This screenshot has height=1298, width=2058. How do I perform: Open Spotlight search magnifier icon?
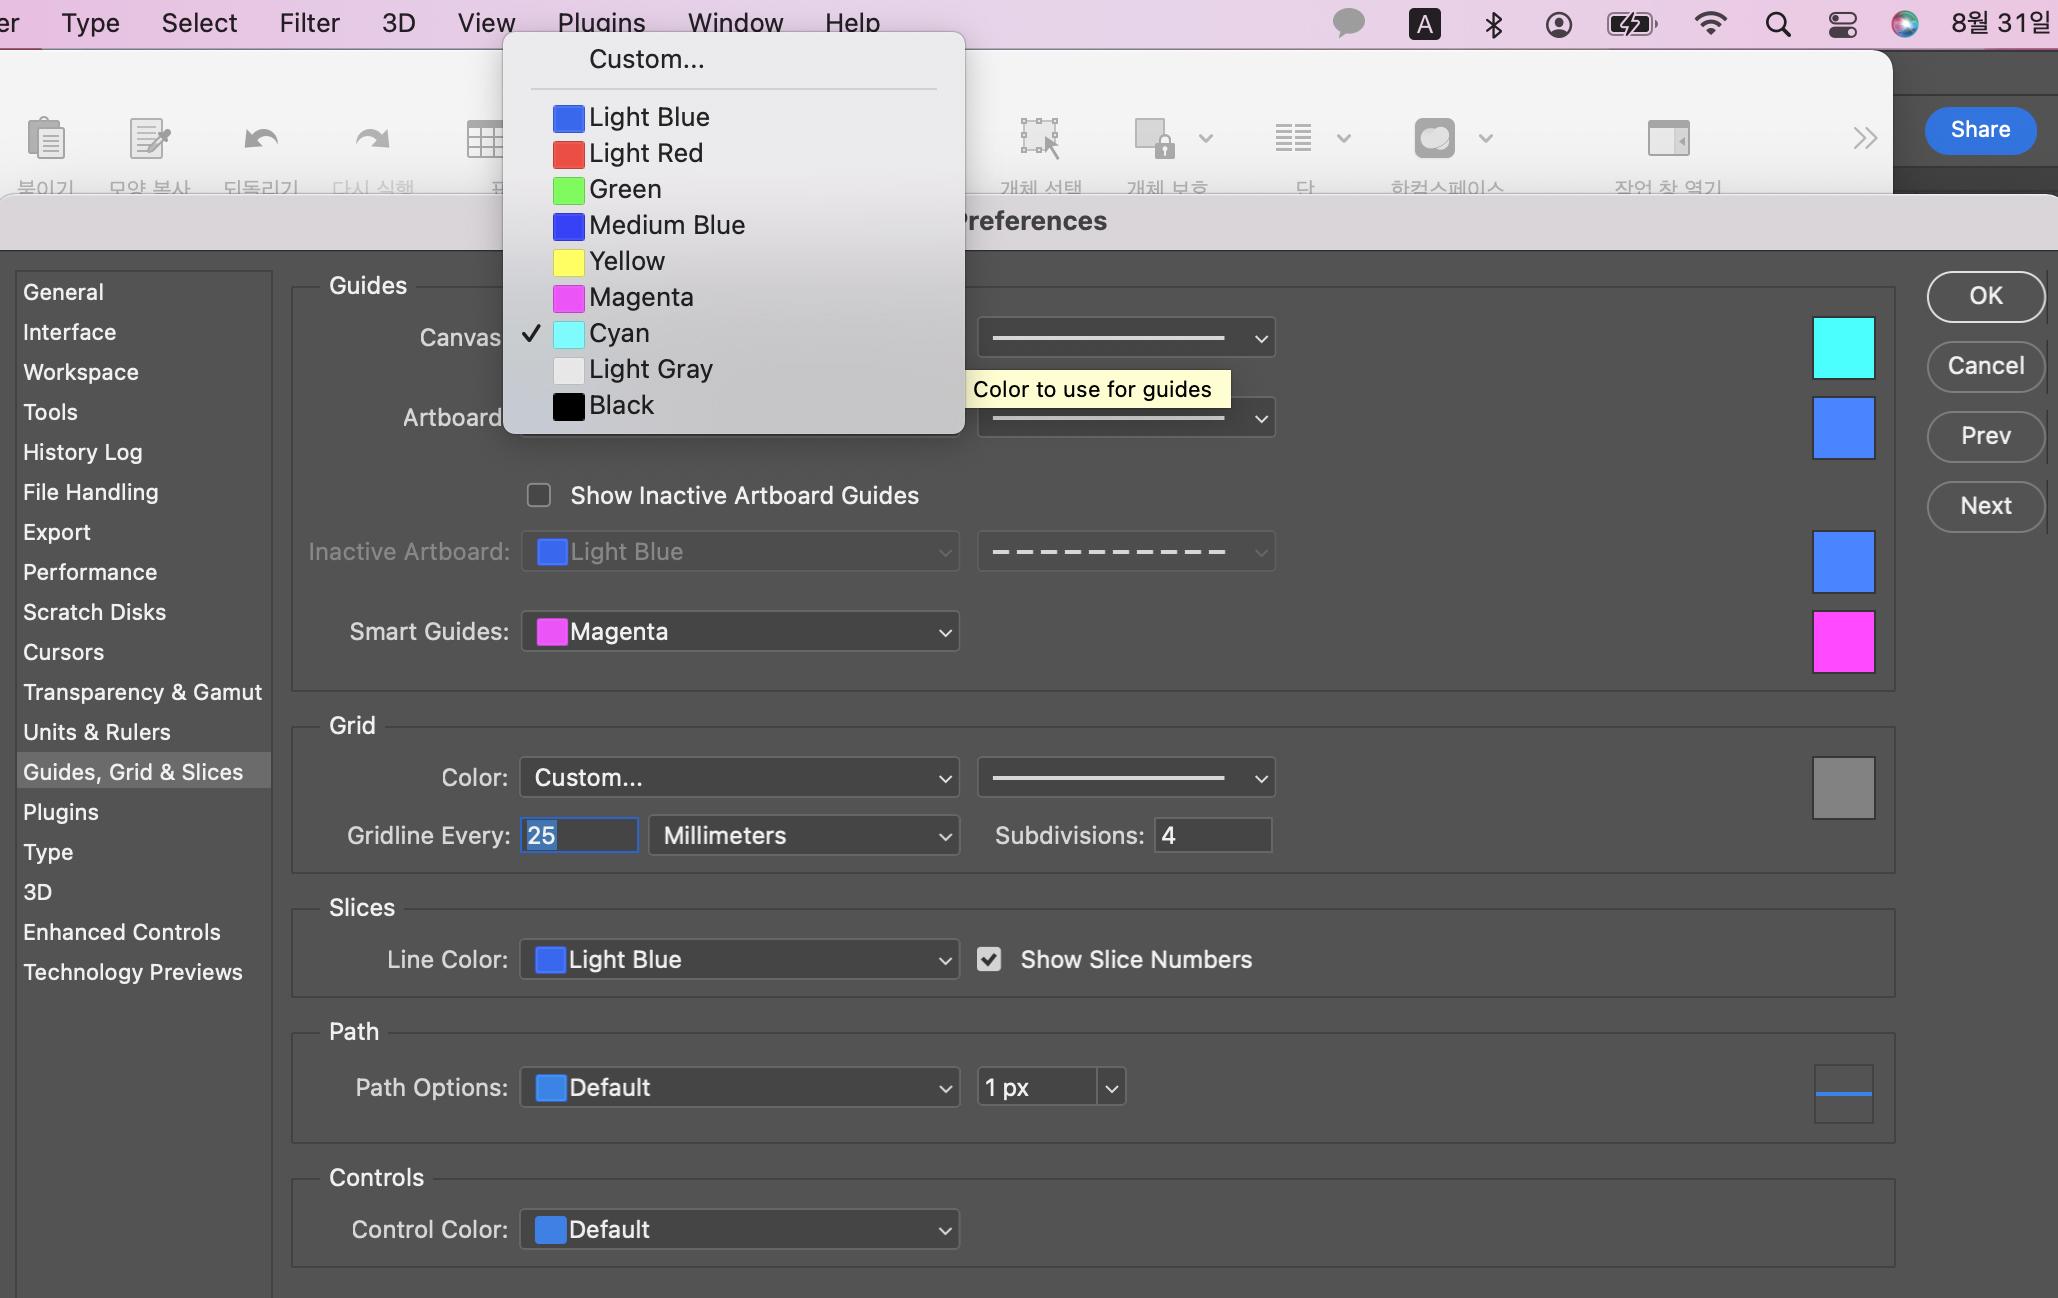pyautogui.click(x=1778, y=23)
